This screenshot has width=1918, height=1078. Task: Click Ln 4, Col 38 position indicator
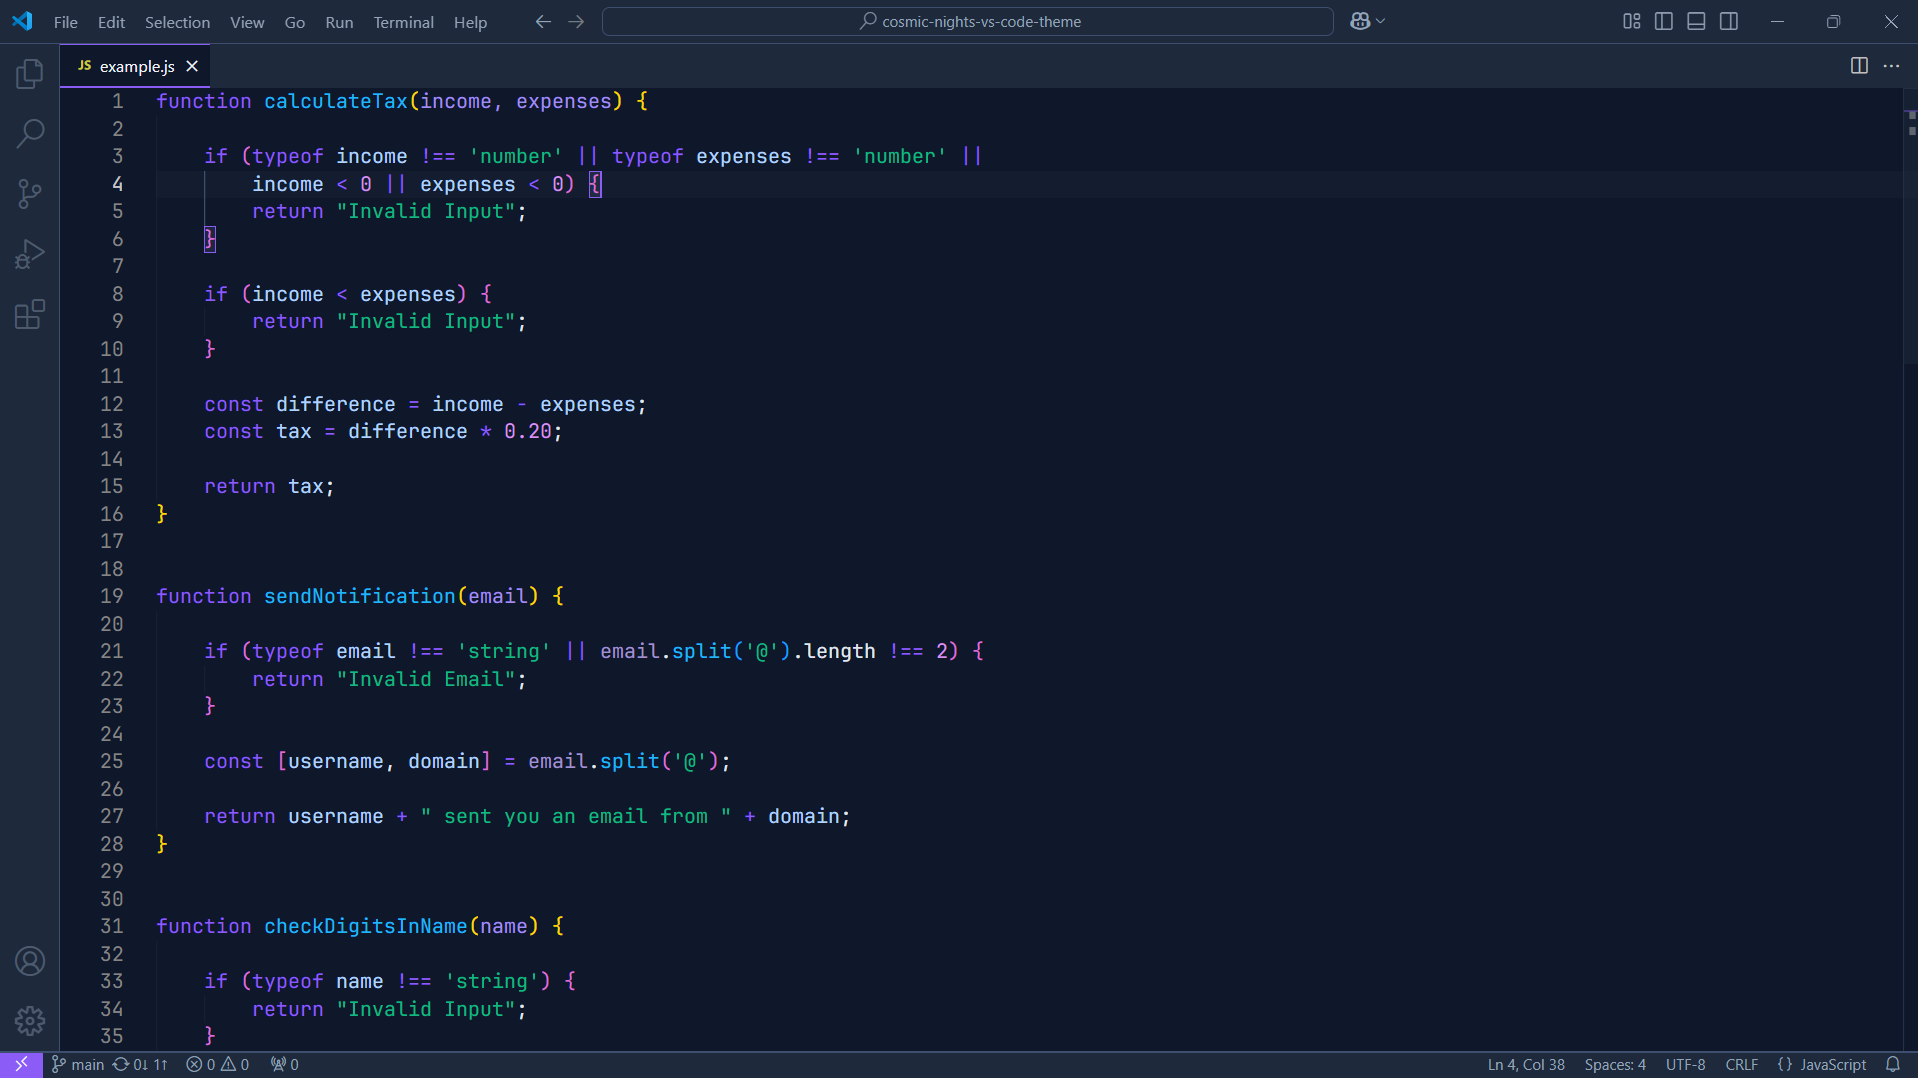pyautogui.click(x=1526, y=1065)
